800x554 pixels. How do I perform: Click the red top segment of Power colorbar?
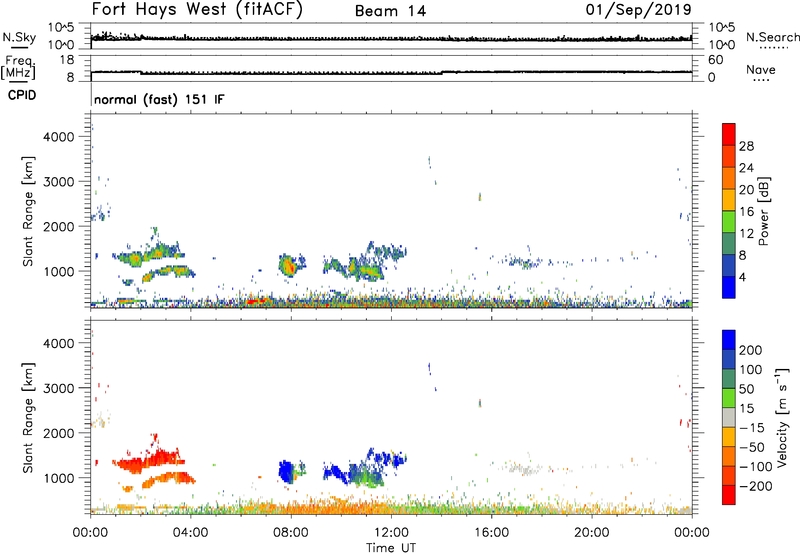point(729,134)
